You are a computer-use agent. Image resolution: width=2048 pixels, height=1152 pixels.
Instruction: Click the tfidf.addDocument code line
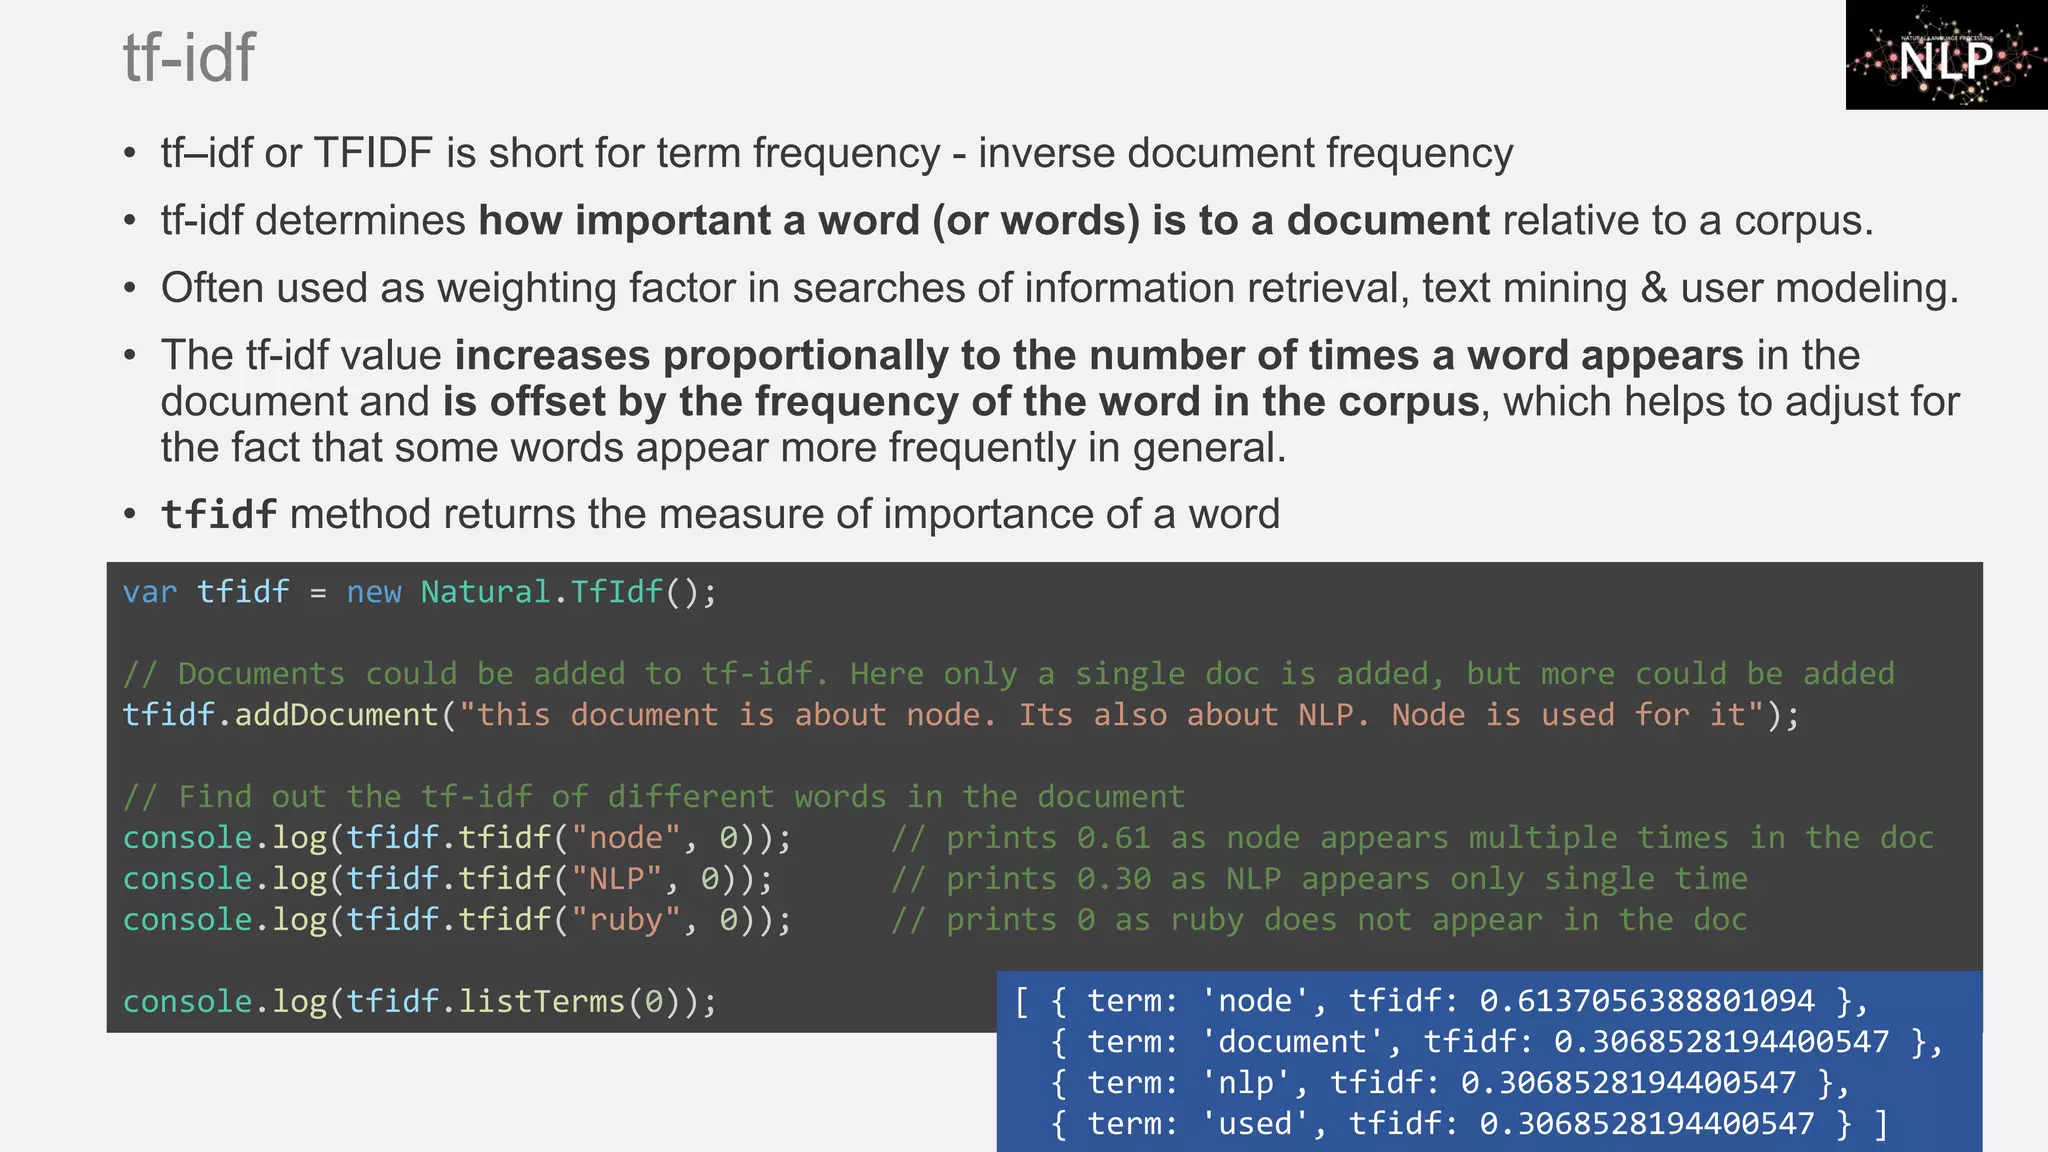[960, 715]
